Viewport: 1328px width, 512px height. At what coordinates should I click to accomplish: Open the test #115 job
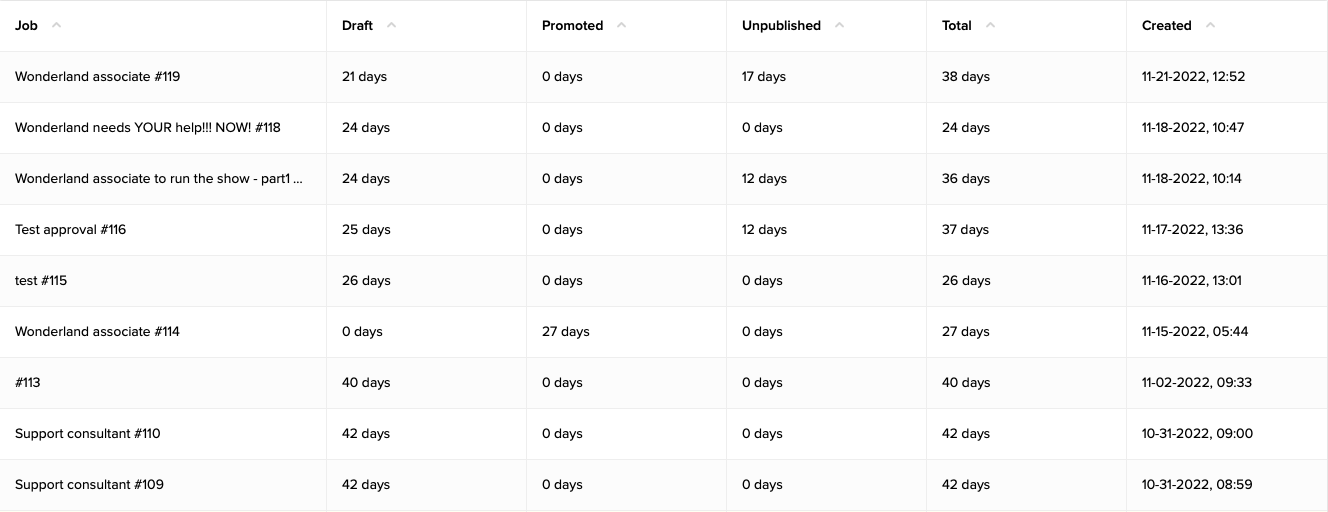coord(41,281)
